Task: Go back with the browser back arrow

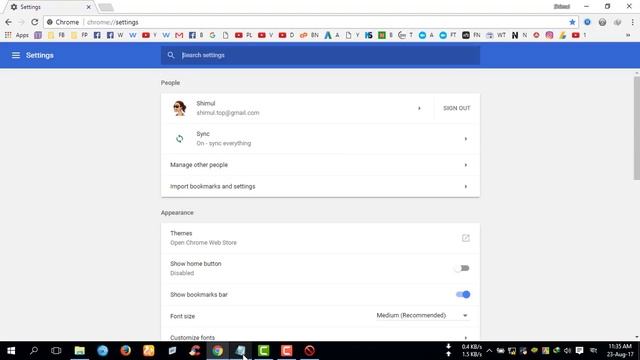Action: pos(9,22)
